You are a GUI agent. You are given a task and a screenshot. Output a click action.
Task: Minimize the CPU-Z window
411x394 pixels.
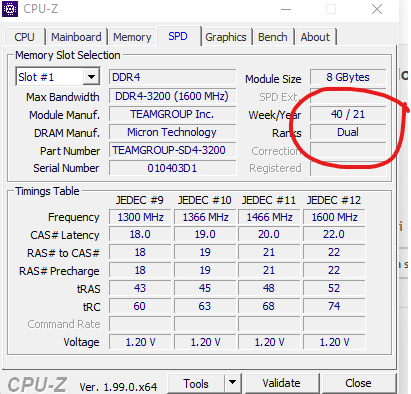286,9
